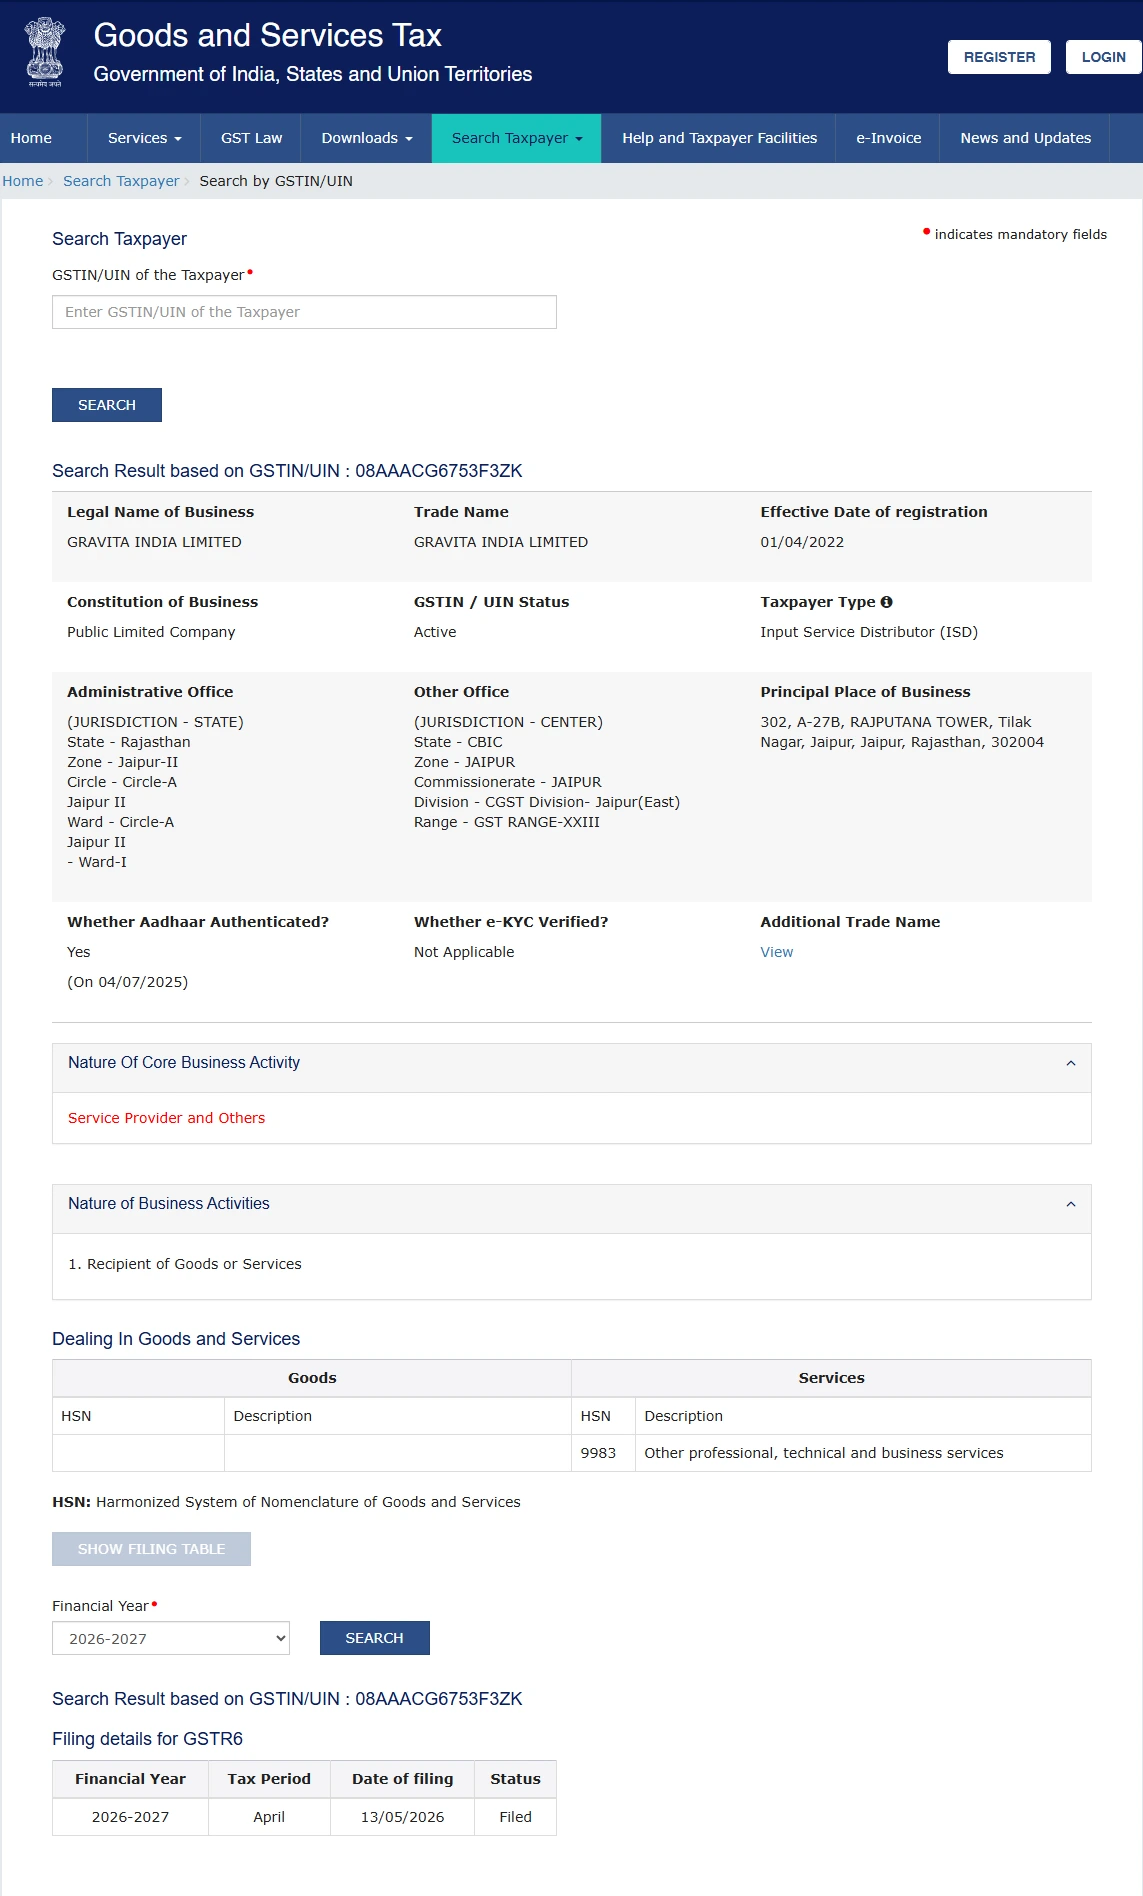Click Service Provider and Others text

(x=166, y=1118)
